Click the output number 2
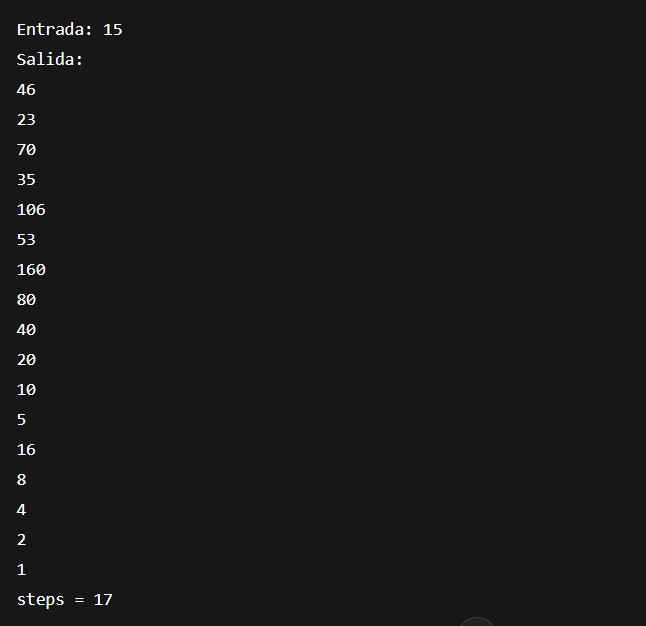The image size is (646, 626). pyautogui.click(x=22, y=540)
